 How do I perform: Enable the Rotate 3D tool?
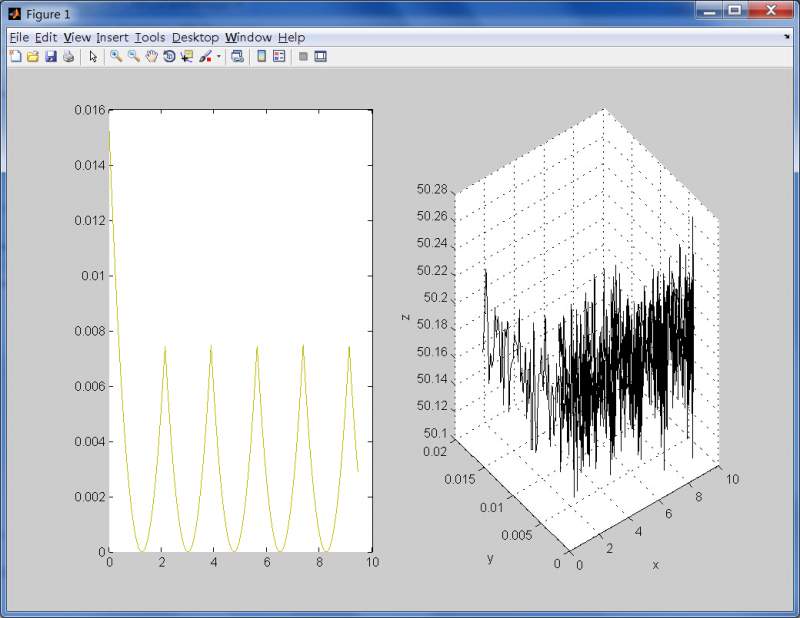coord(170,57)
